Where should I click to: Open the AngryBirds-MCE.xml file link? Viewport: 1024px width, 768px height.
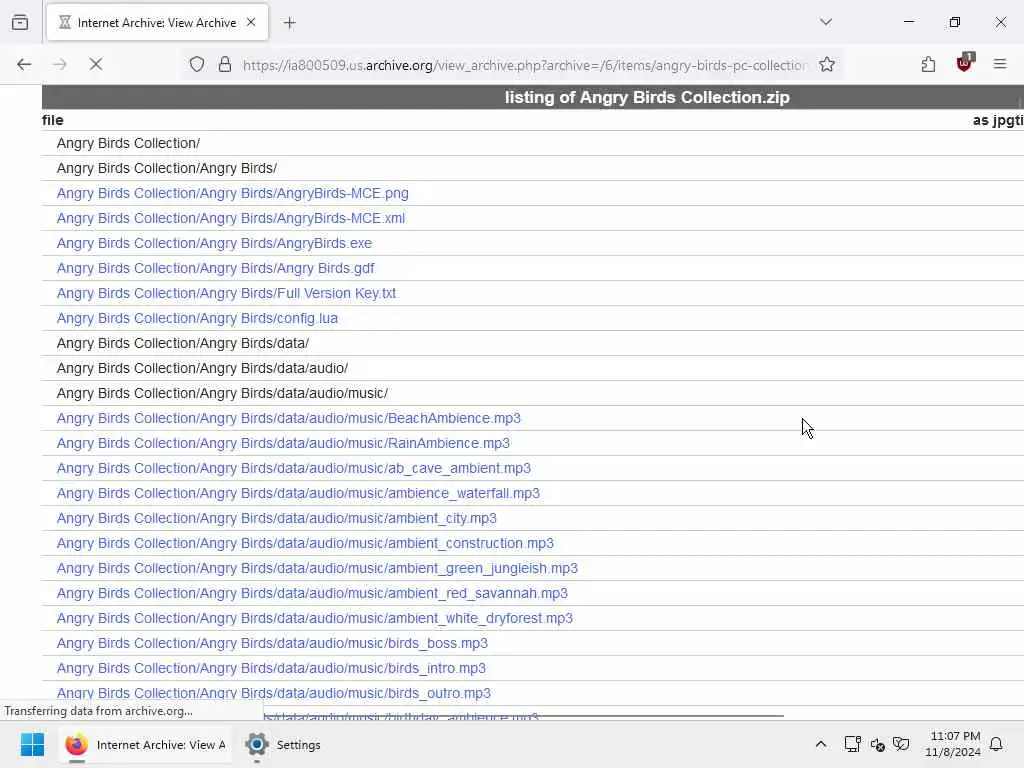(231, 218)
